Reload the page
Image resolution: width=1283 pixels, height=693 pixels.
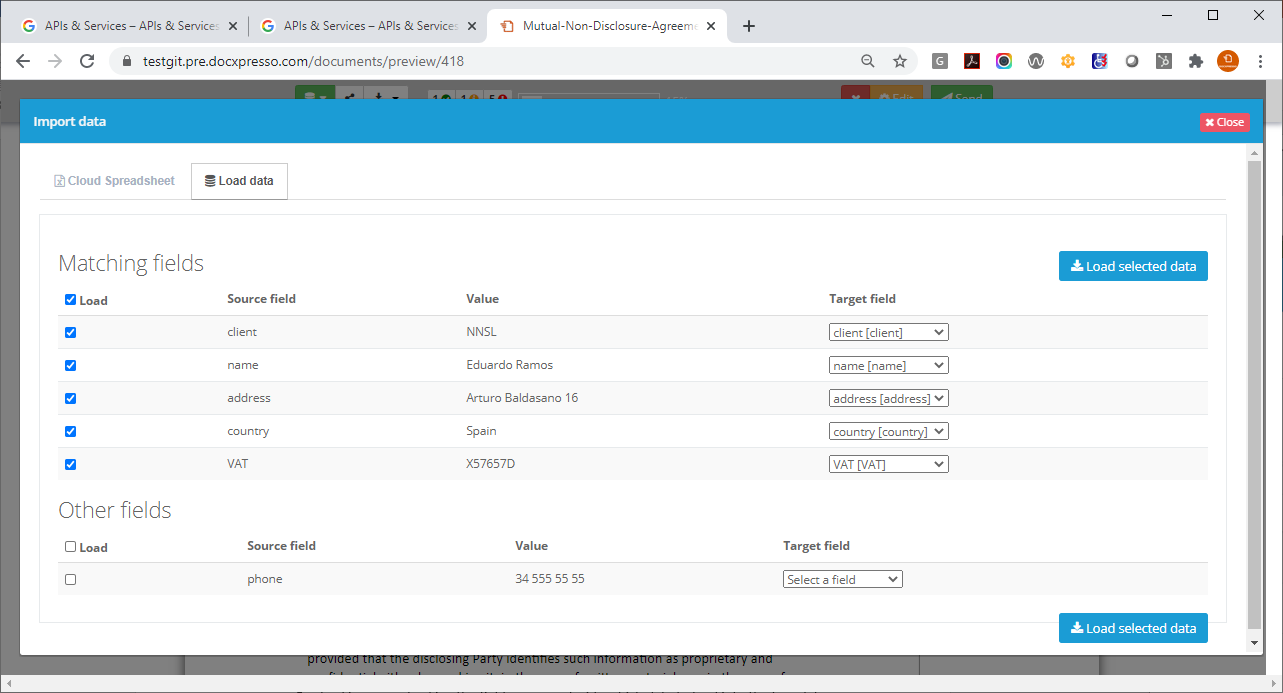click(x=87, y=61)
